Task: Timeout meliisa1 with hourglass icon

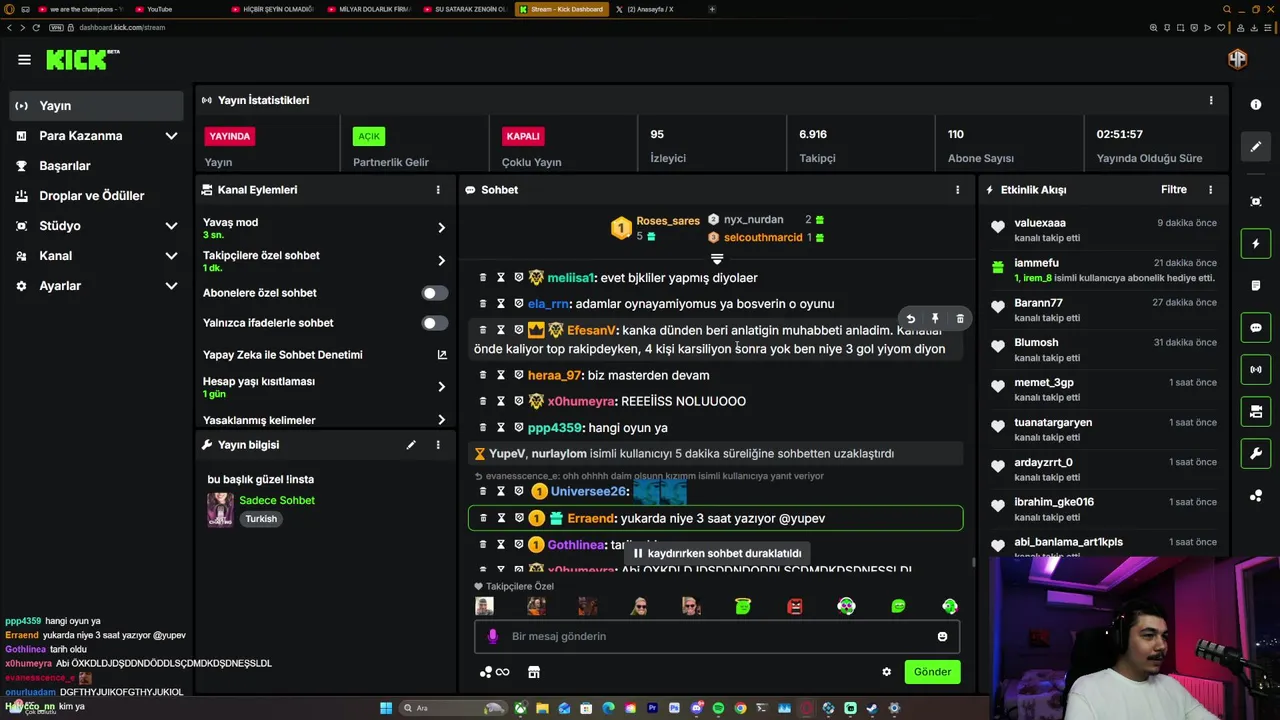Action: (x=501, y=278)
